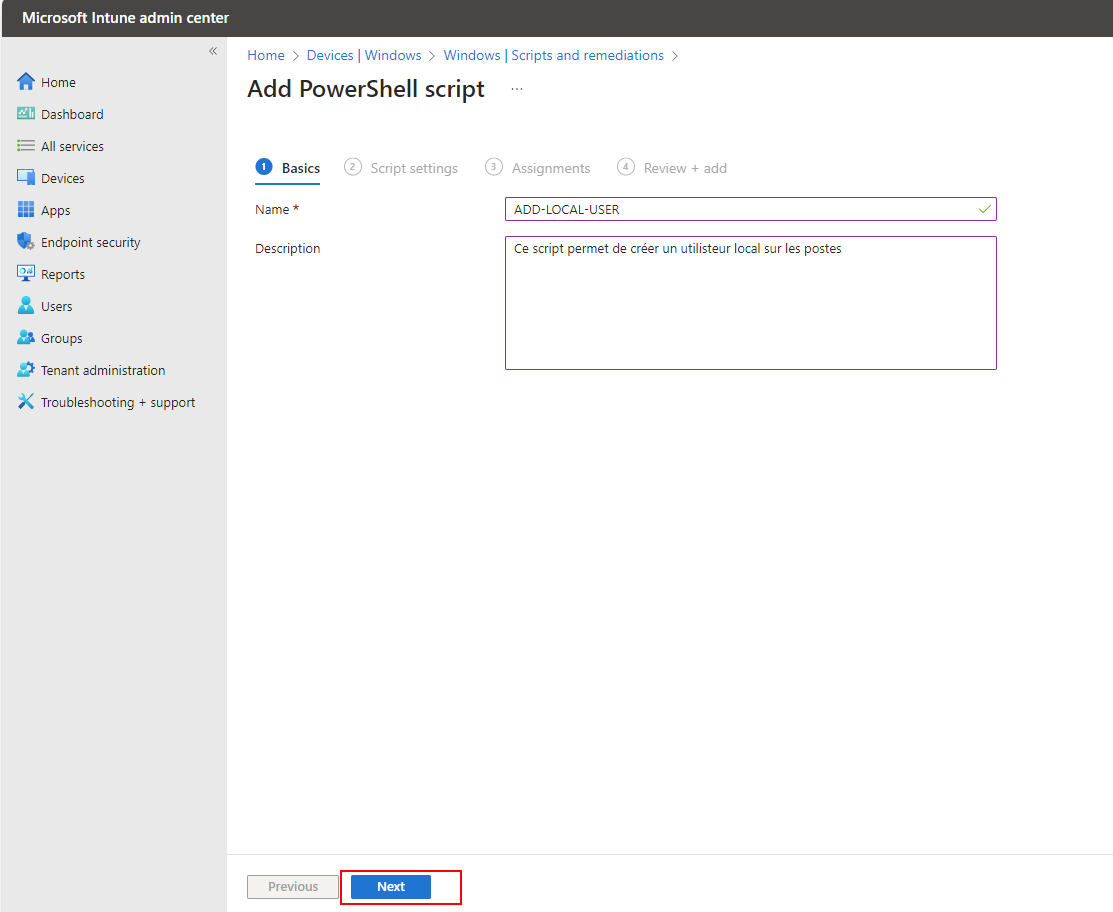Open the Dashboard chart icon
Screen dimensions: 1113x912
[26, 114]
